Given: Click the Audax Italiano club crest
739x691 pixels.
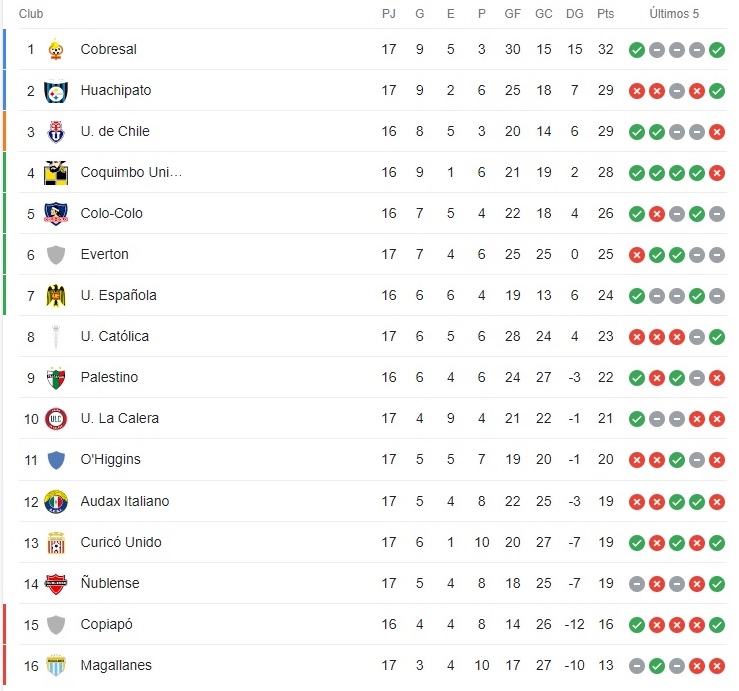Looking at the screenshot, I should (56, 501).
